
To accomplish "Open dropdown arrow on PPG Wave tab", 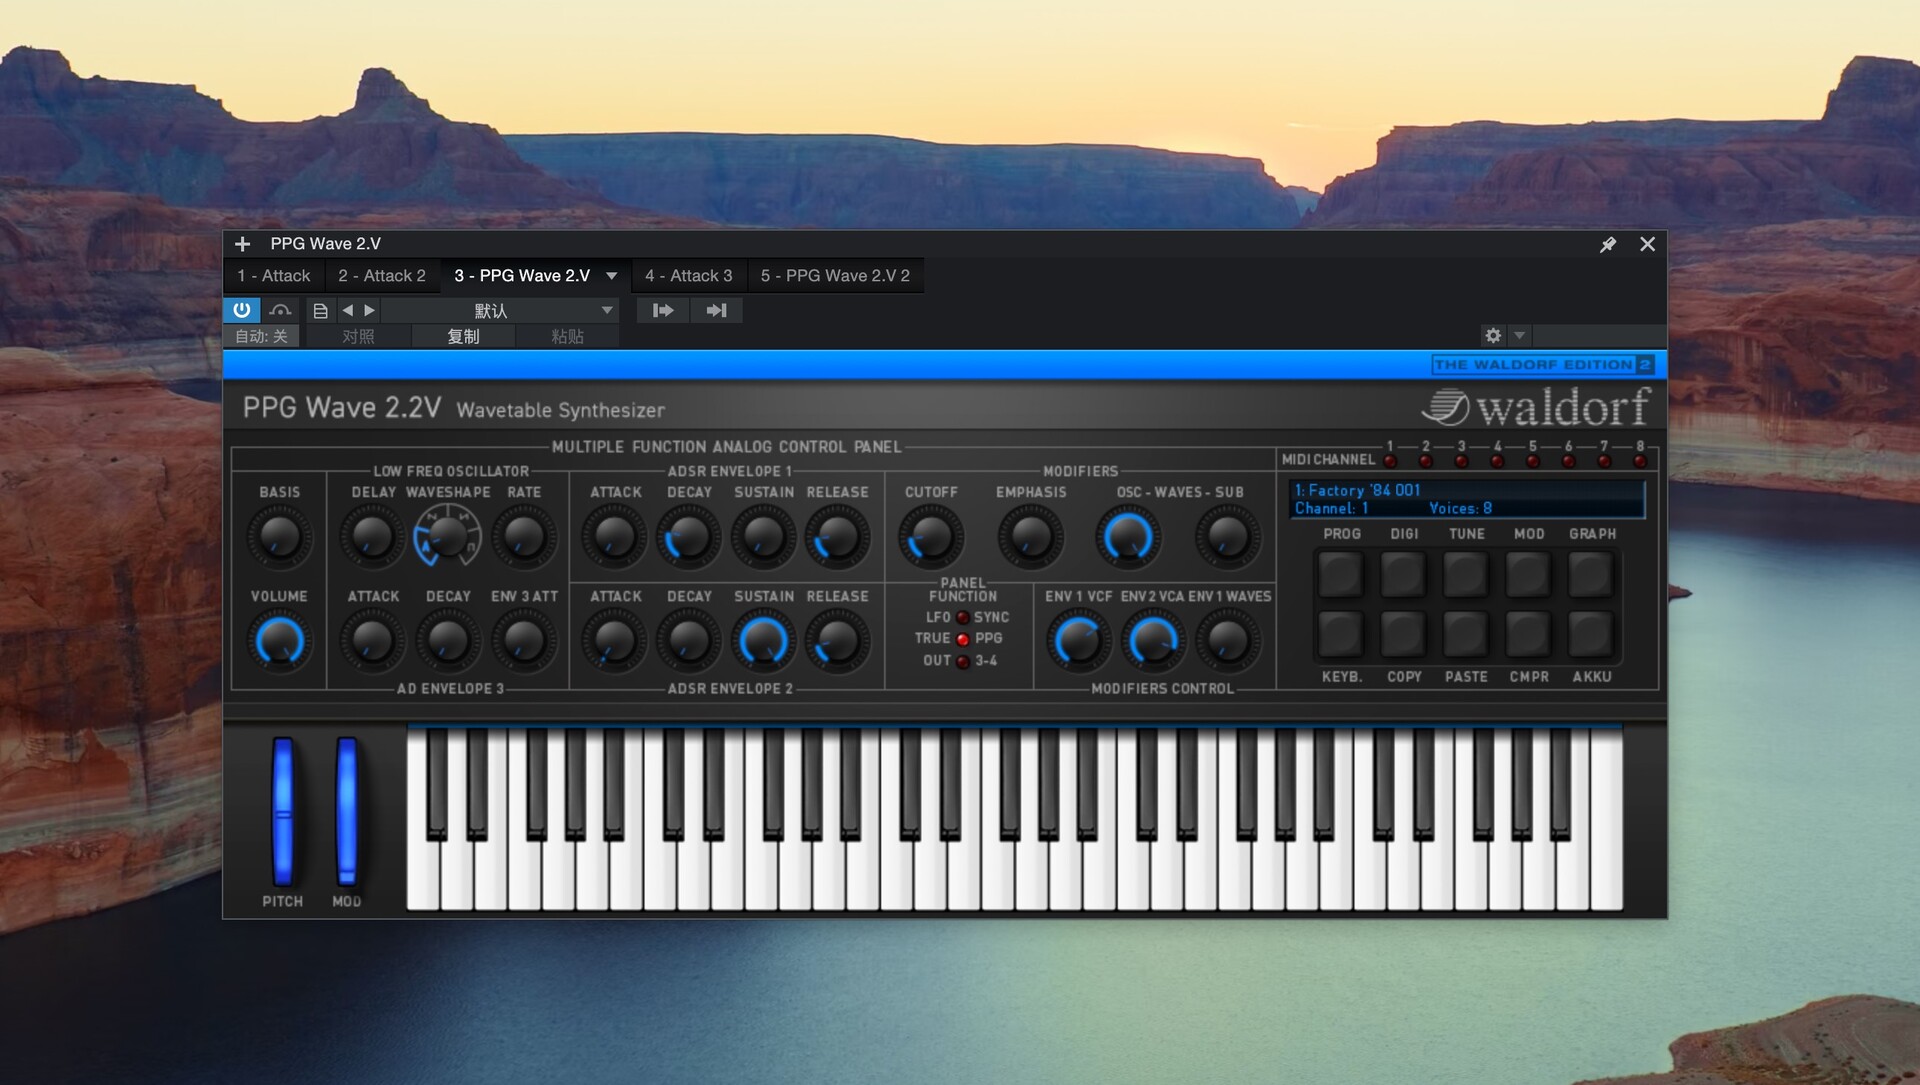I will 612,276.
